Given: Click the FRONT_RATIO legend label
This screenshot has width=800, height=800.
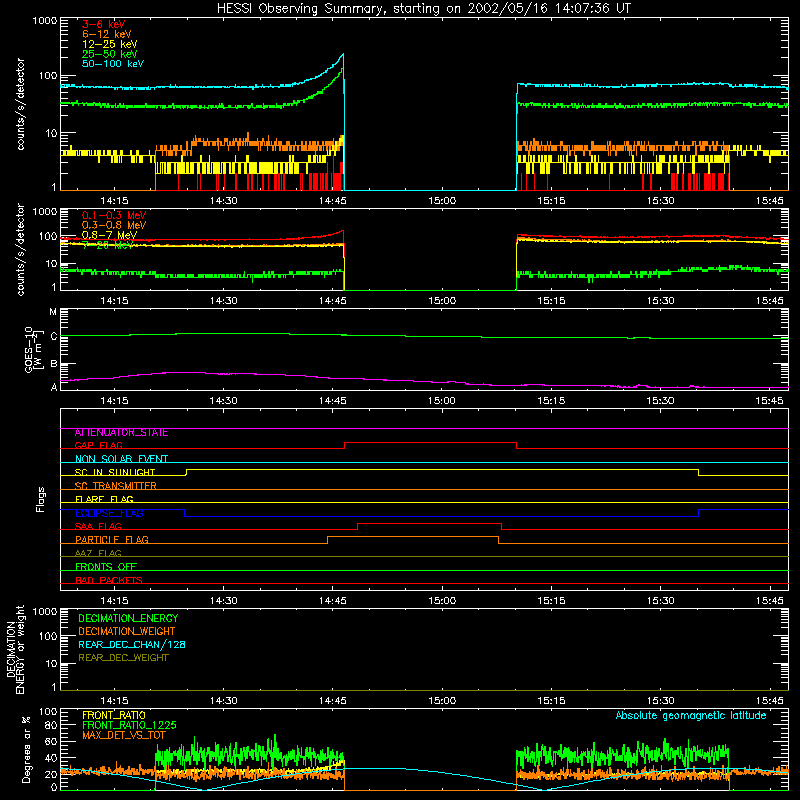Looking at the screenshot, I should tap(114, 716).
